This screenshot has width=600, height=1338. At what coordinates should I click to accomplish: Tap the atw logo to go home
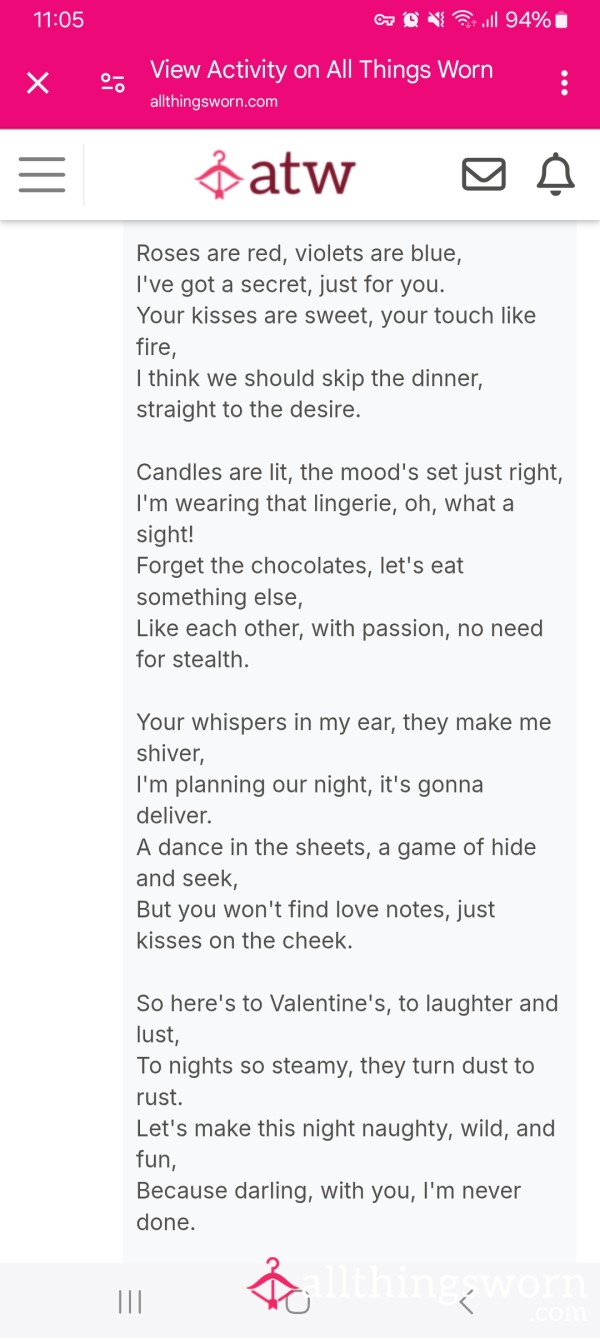click(x=275, y=175)
